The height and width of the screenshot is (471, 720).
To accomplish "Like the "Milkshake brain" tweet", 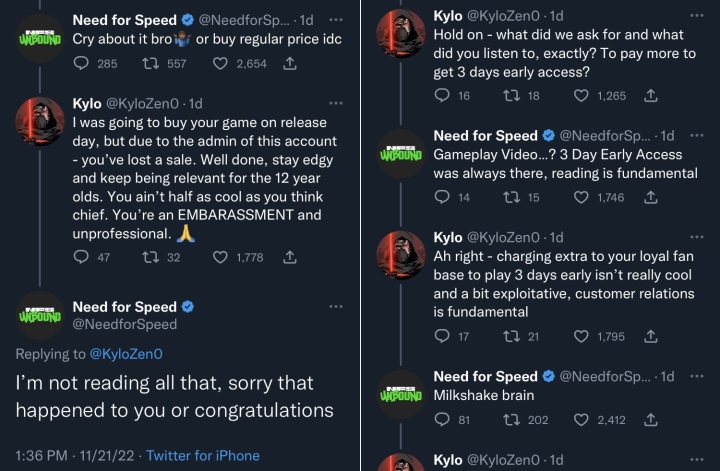I will (x=584, y=420).
